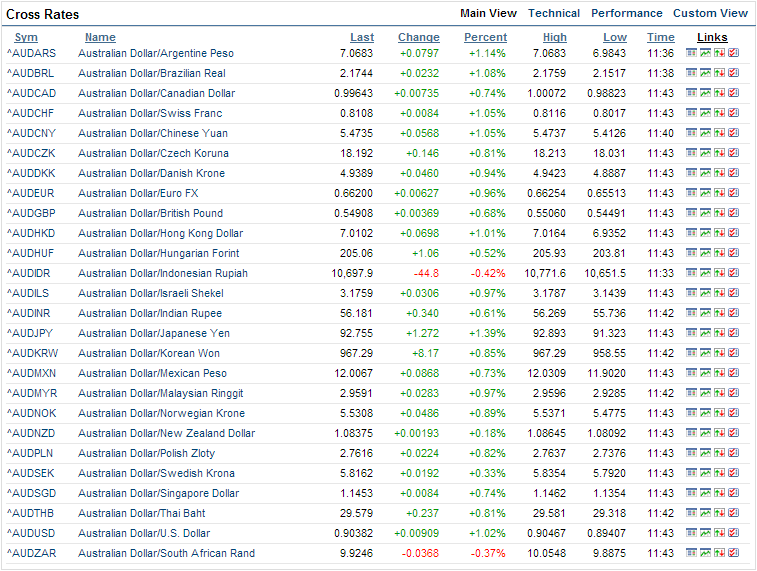Switch to the Technical view tab
757x571 pixels.
click(553, 13)
